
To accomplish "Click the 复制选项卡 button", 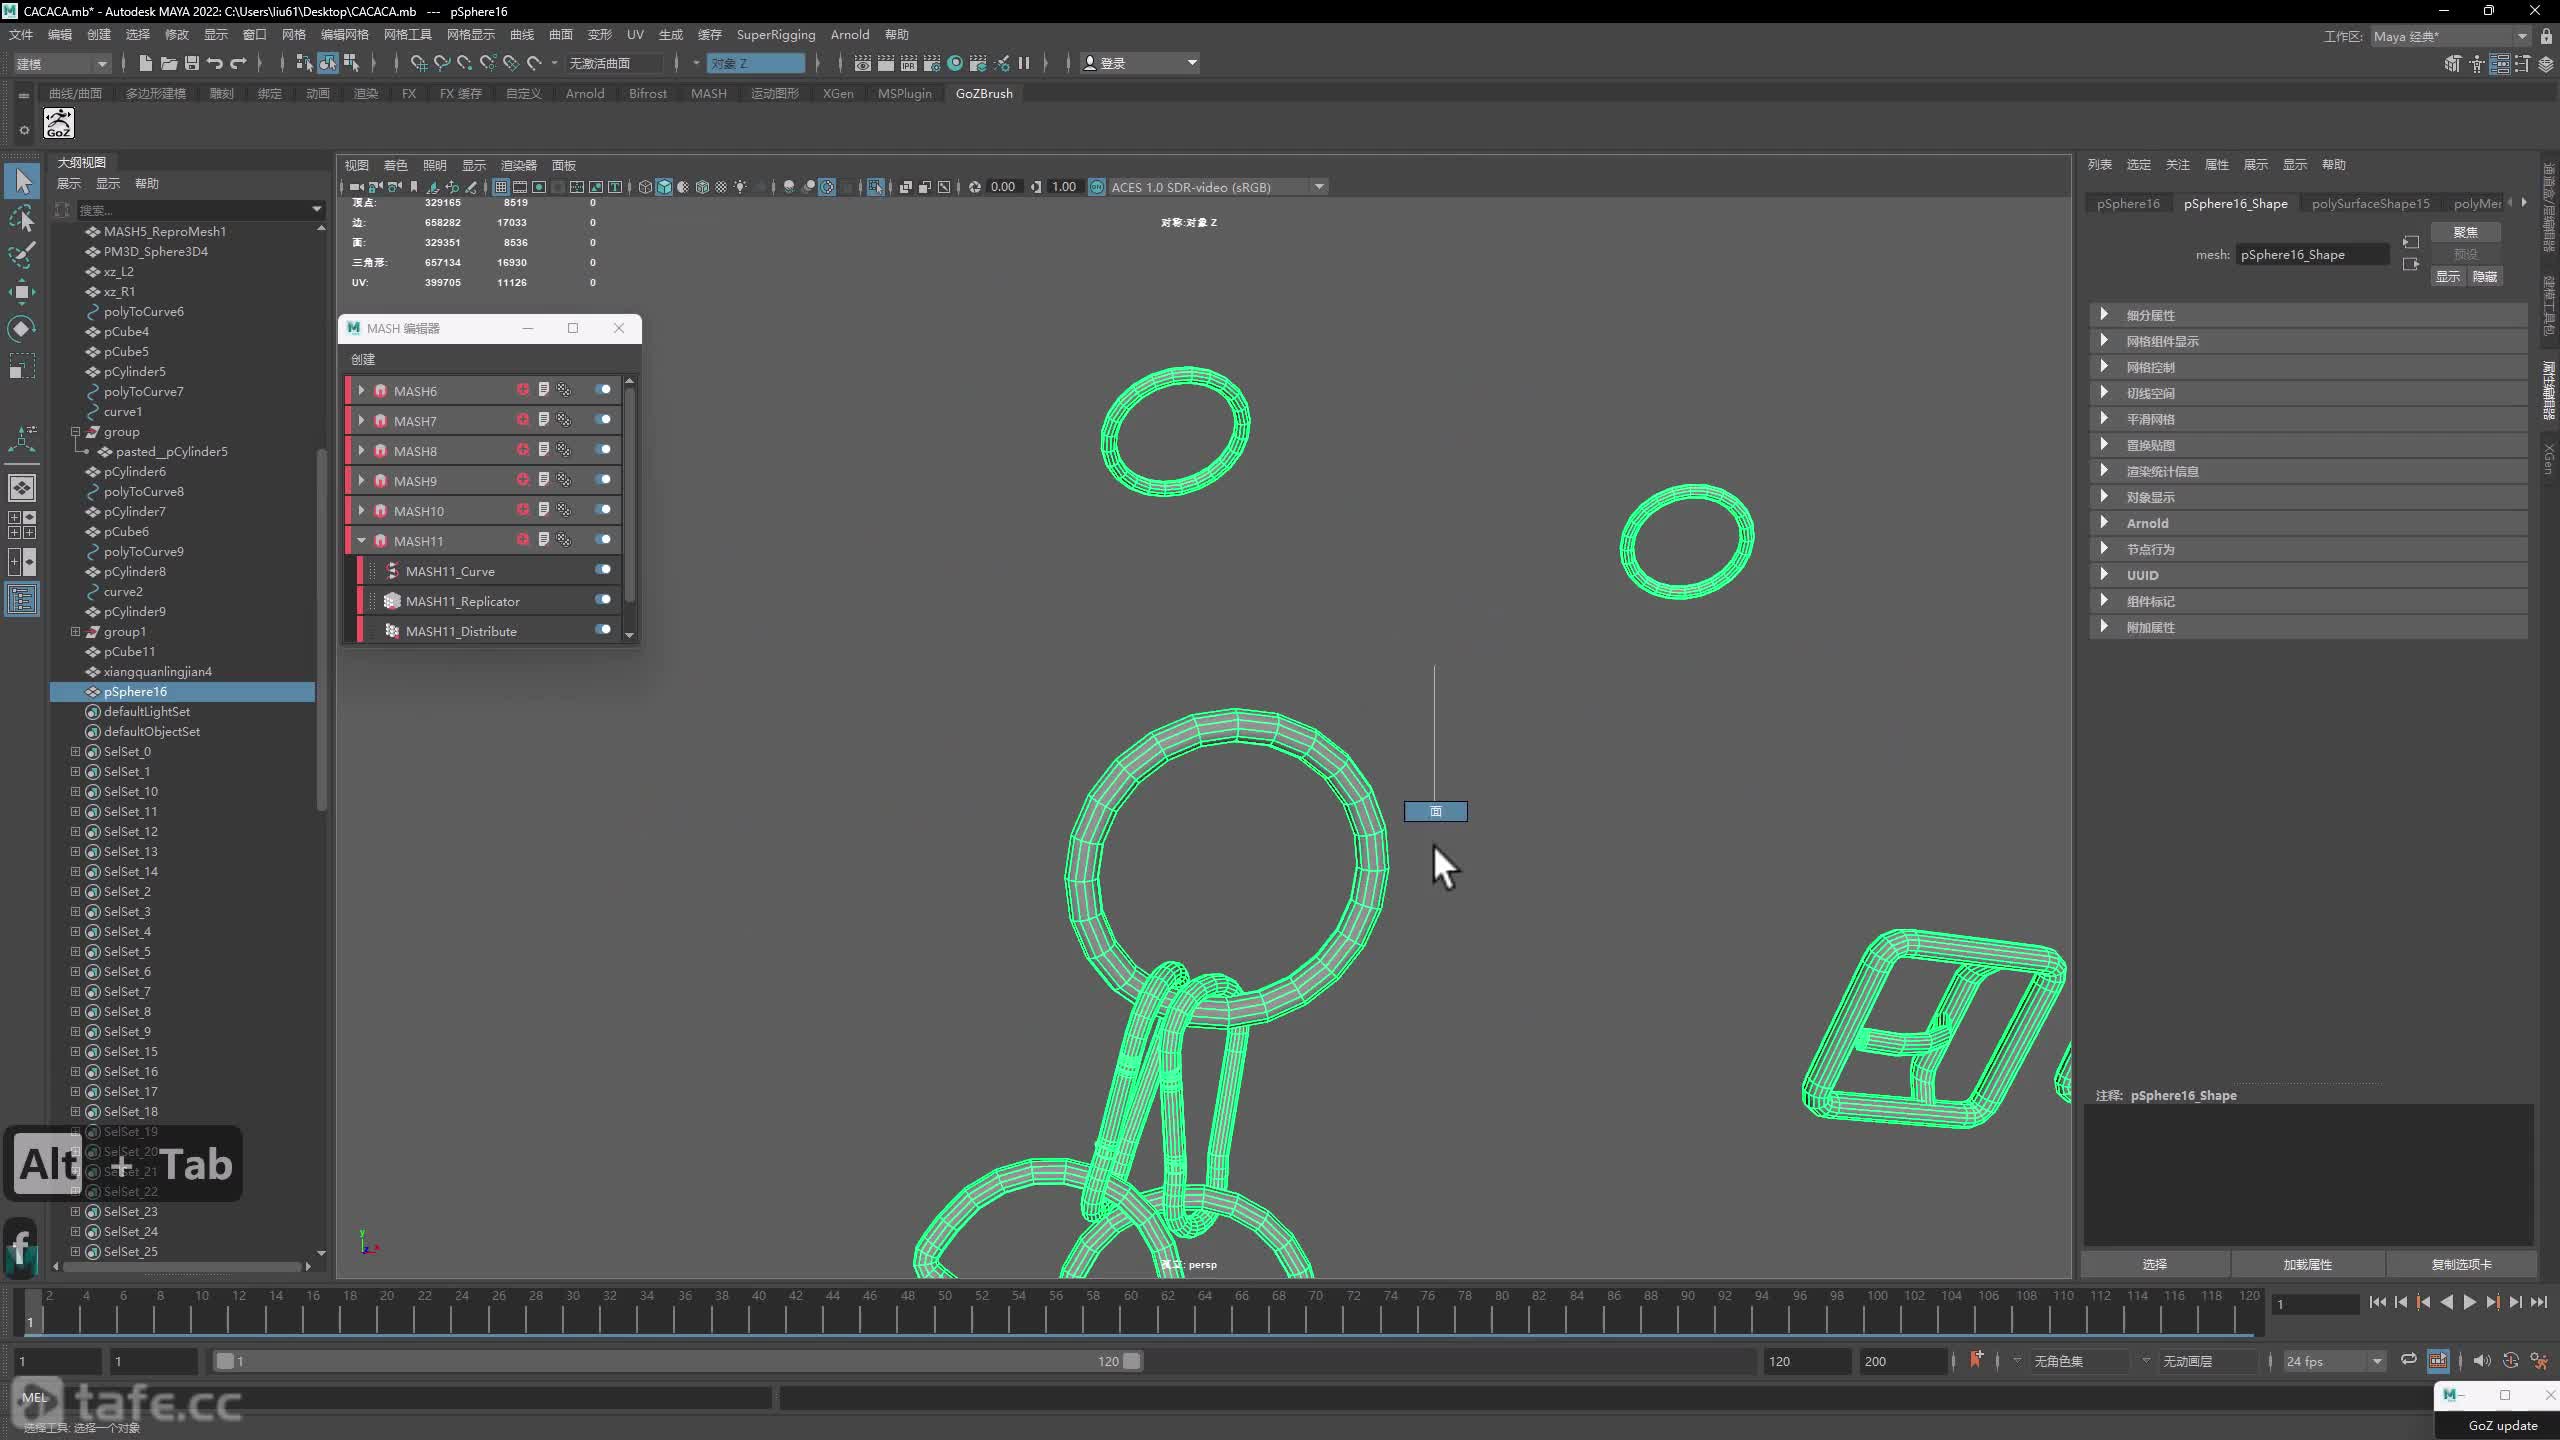I will click(2461, 1264).
